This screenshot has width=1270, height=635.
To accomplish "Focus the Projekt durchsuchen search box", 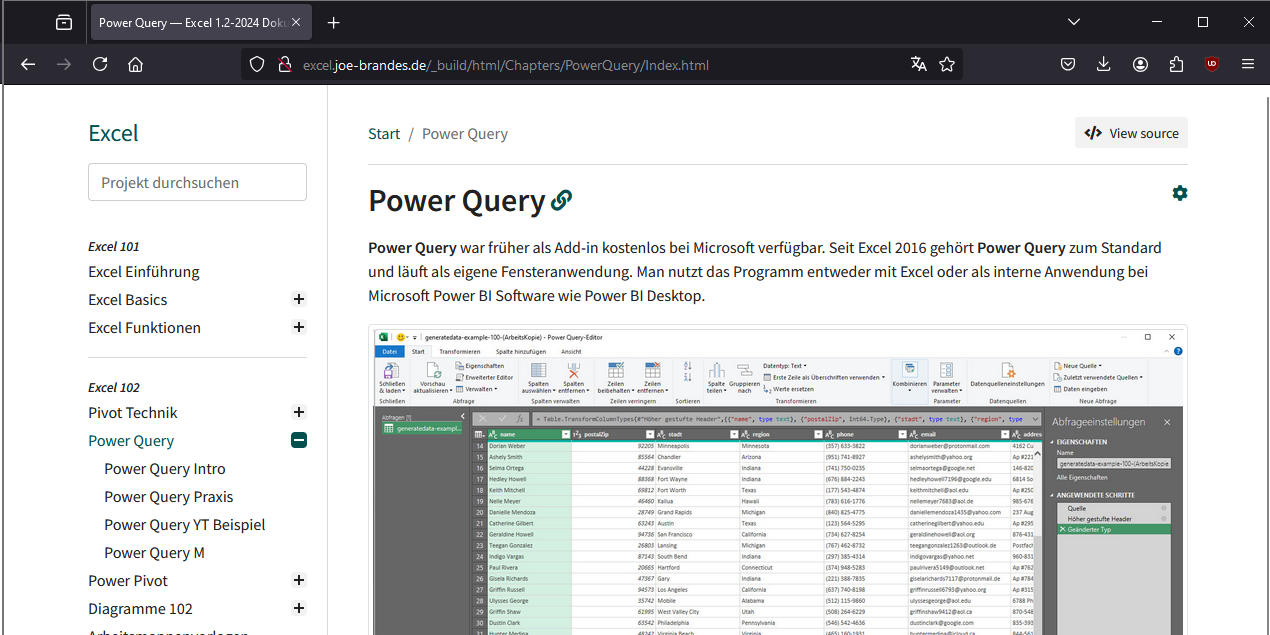I will coord(197,182).
